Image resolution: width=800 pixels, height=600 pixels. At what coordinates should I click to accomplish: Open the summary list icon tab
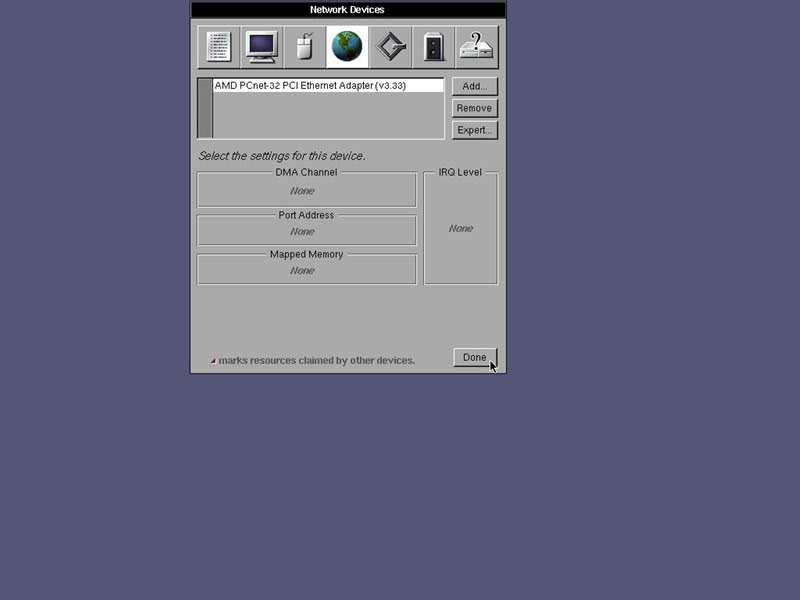tap(218, 47)
